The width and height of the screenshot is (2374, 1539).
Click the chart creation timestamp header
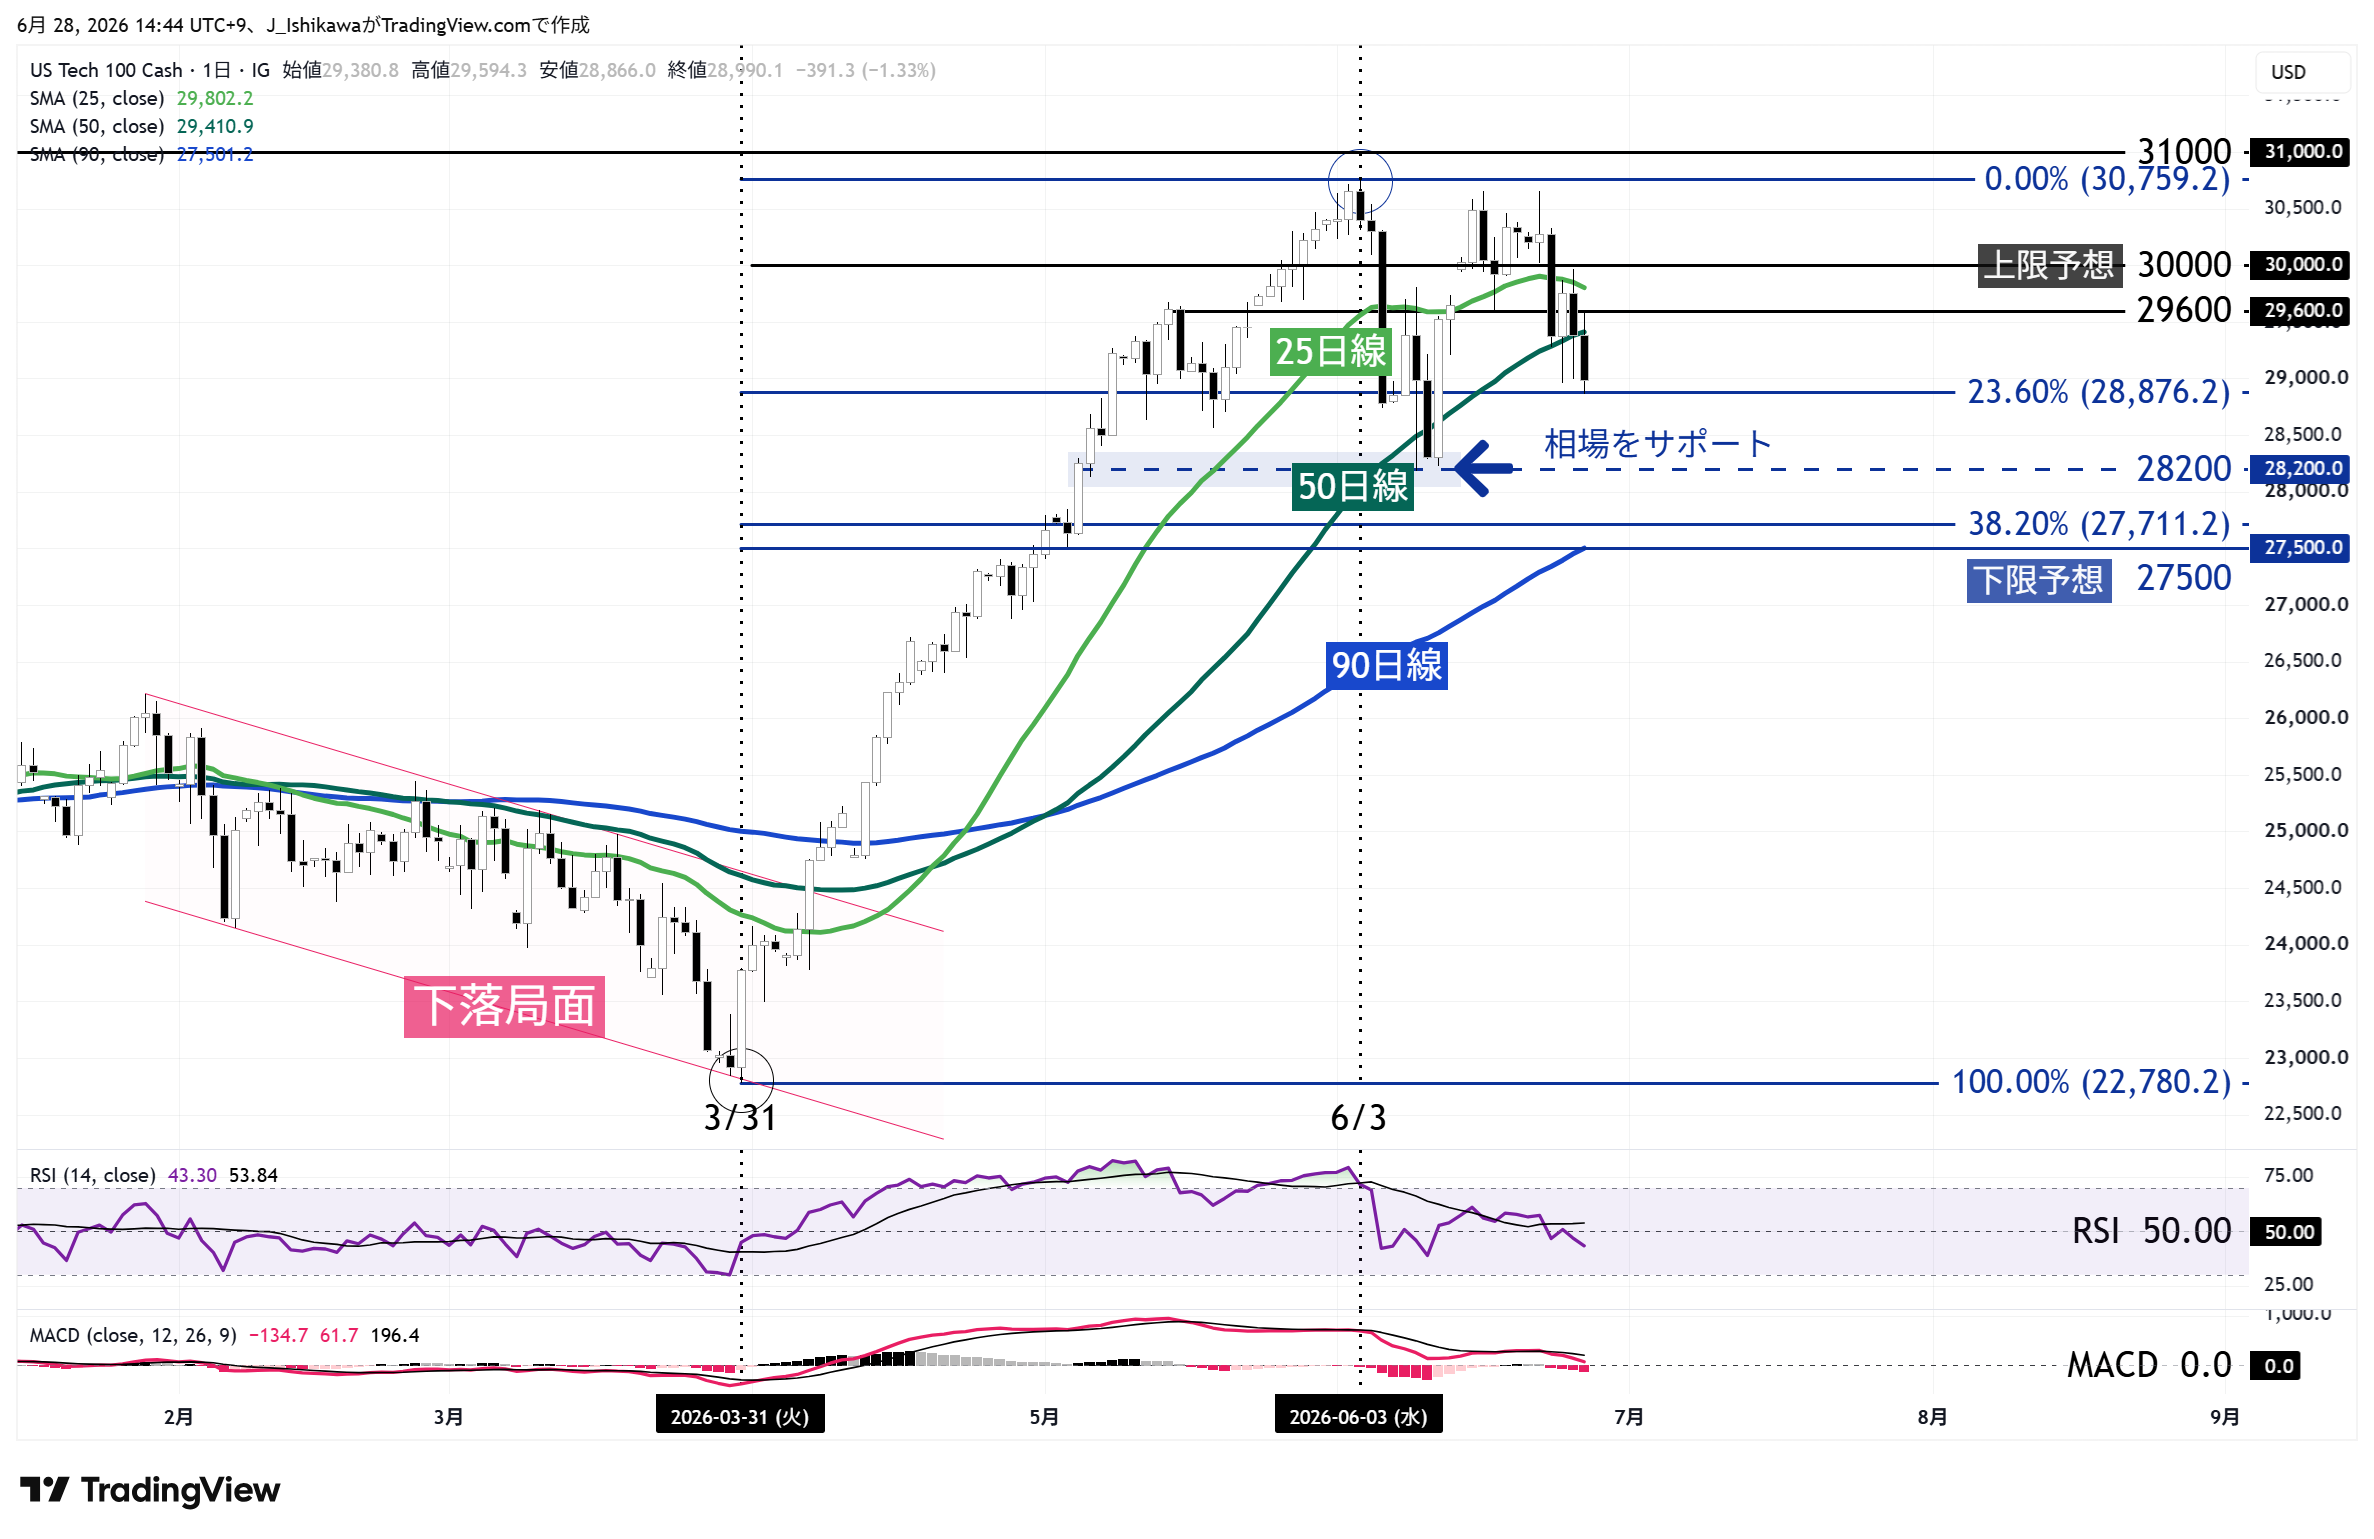304,25
